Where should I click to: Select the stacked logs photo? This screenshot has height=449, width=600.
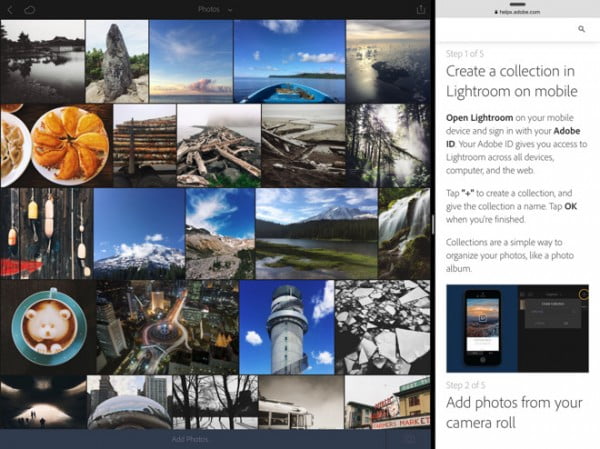[144, 145]
